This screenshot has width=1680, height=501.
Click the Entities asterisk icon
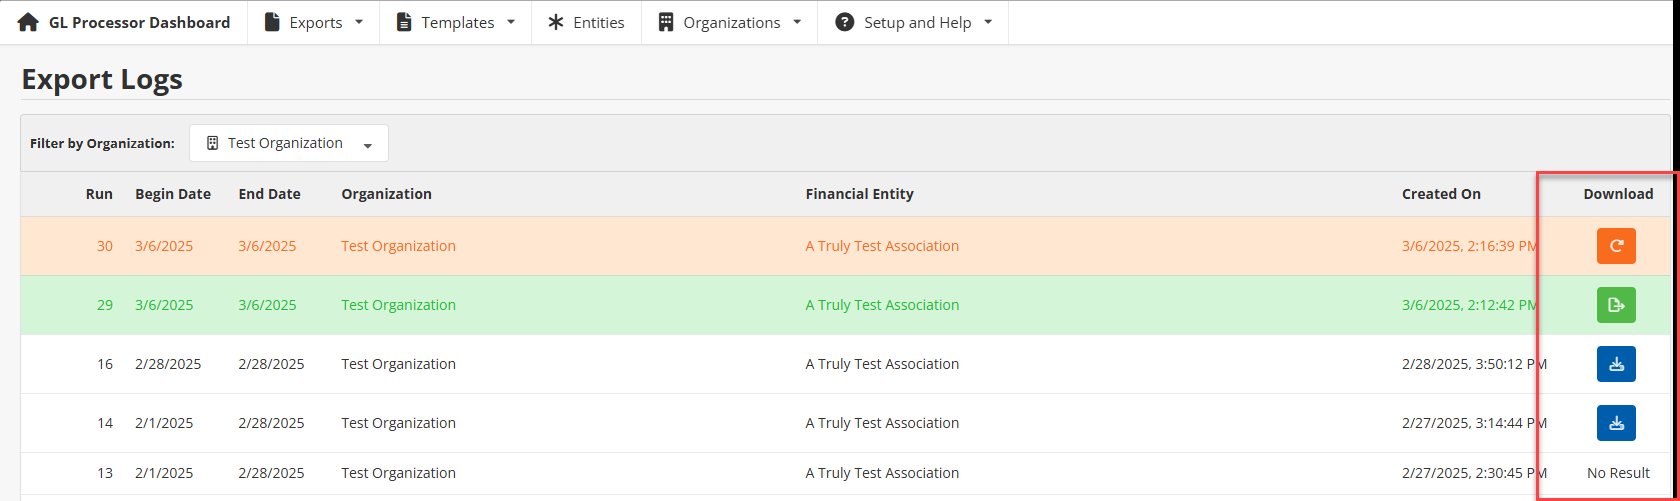tap(556, 22)
